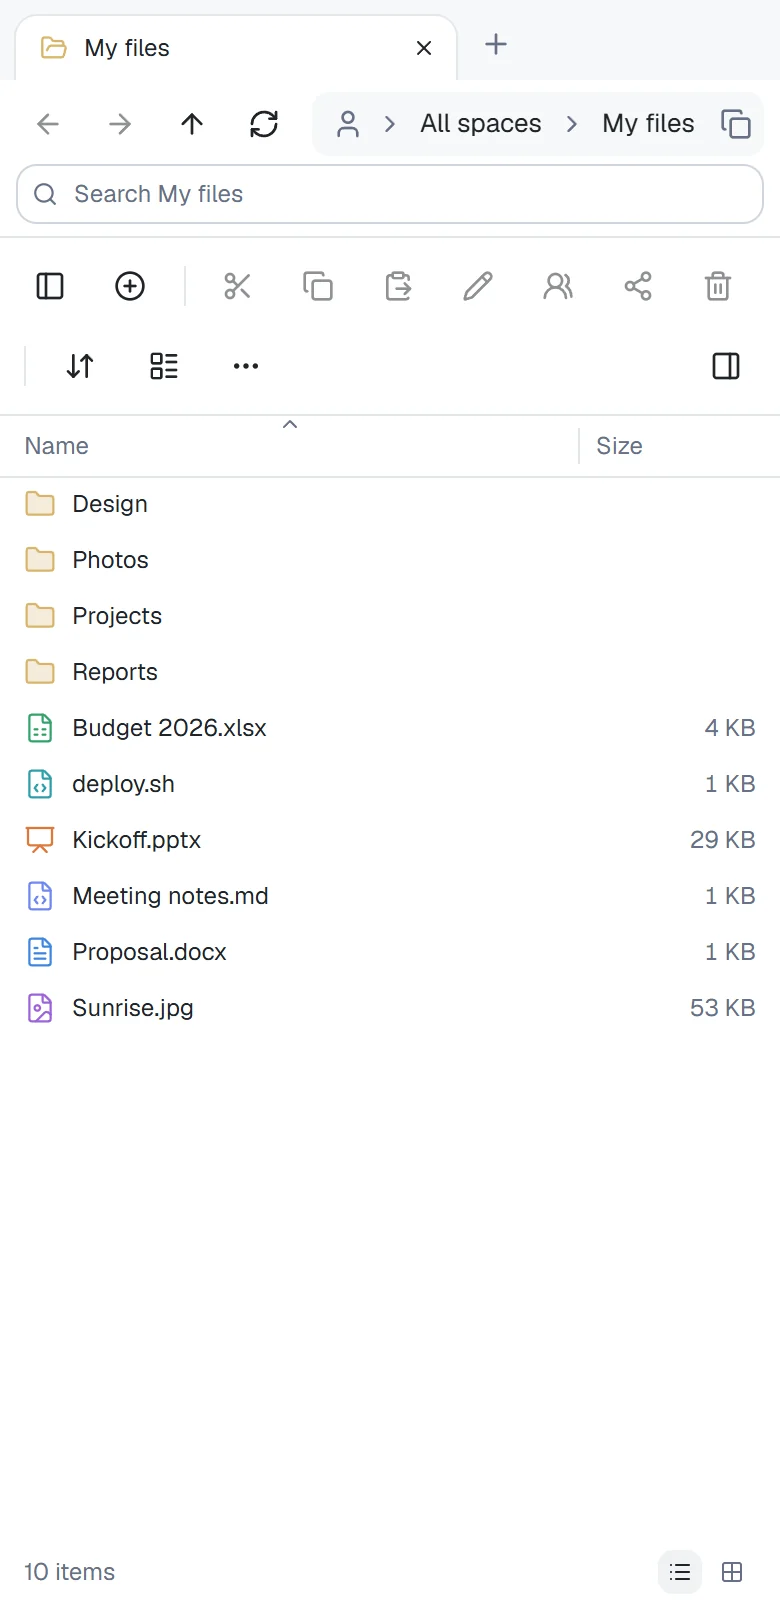Open the sort order options

coord(80,366)
